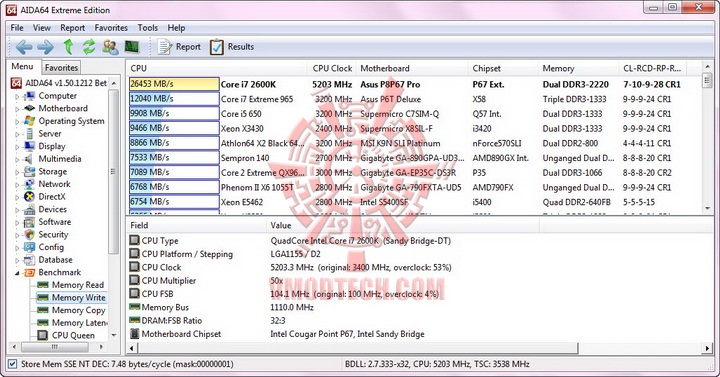Select DirectX tree node

[52, 197]
